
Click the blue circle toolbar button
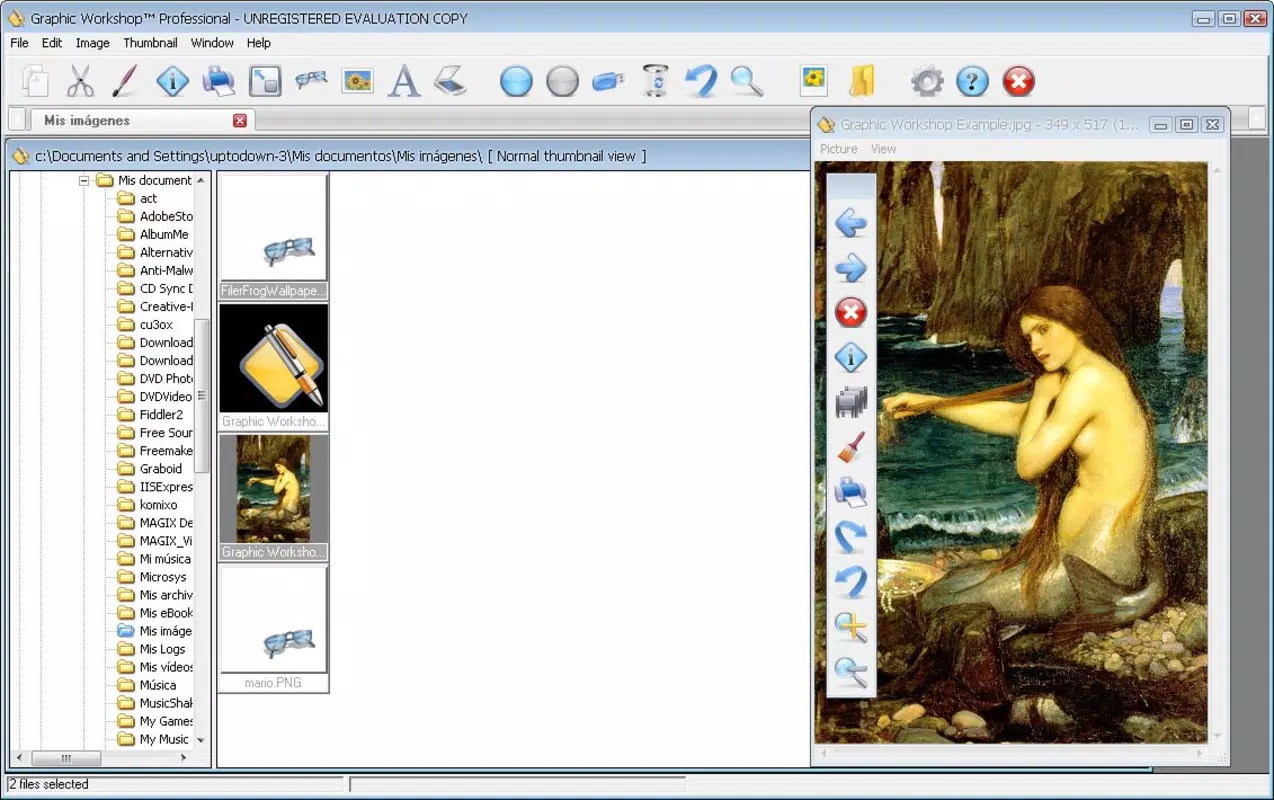click(x=516, y=81)
